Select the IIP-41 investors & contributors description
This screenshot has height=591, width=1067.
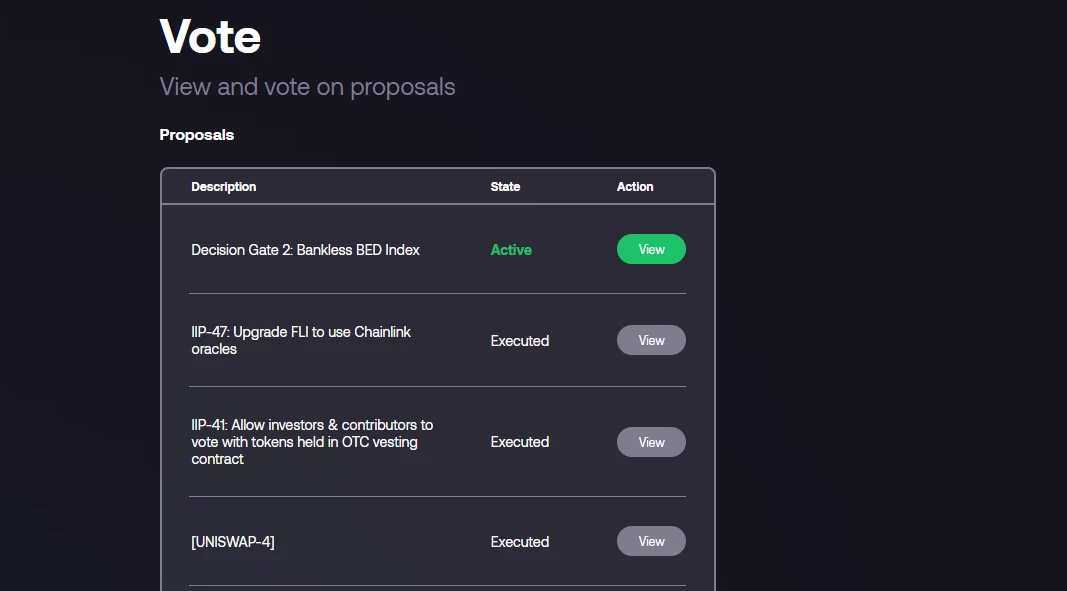click(x=312, y=442)
